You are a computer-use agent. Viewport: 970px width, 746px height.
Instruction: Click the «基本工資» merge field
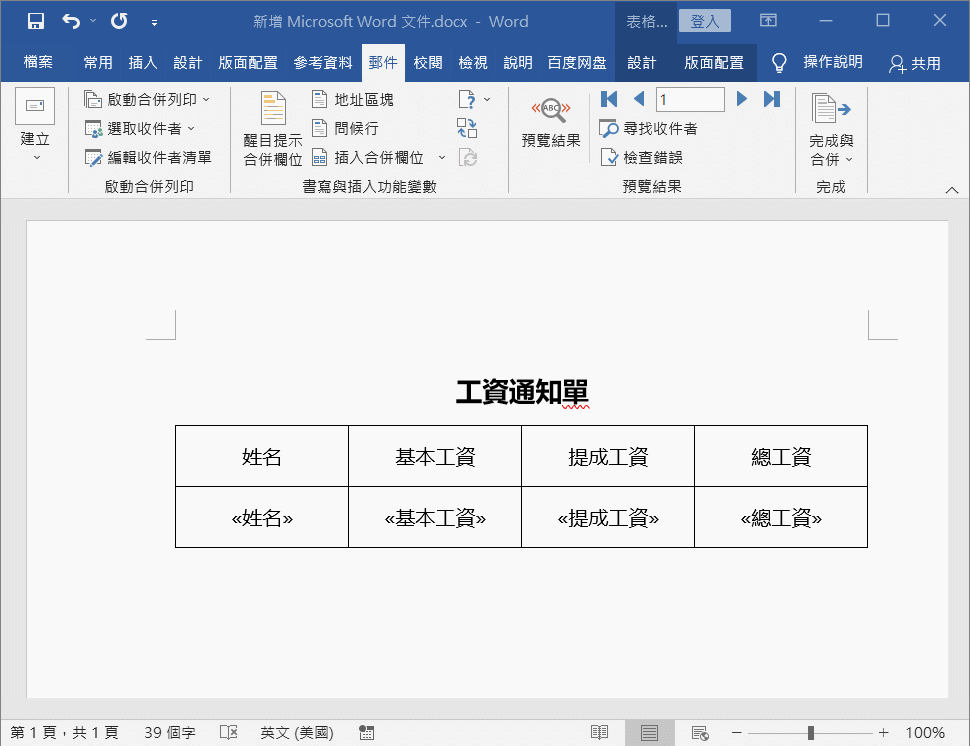[x=435, y=518]
